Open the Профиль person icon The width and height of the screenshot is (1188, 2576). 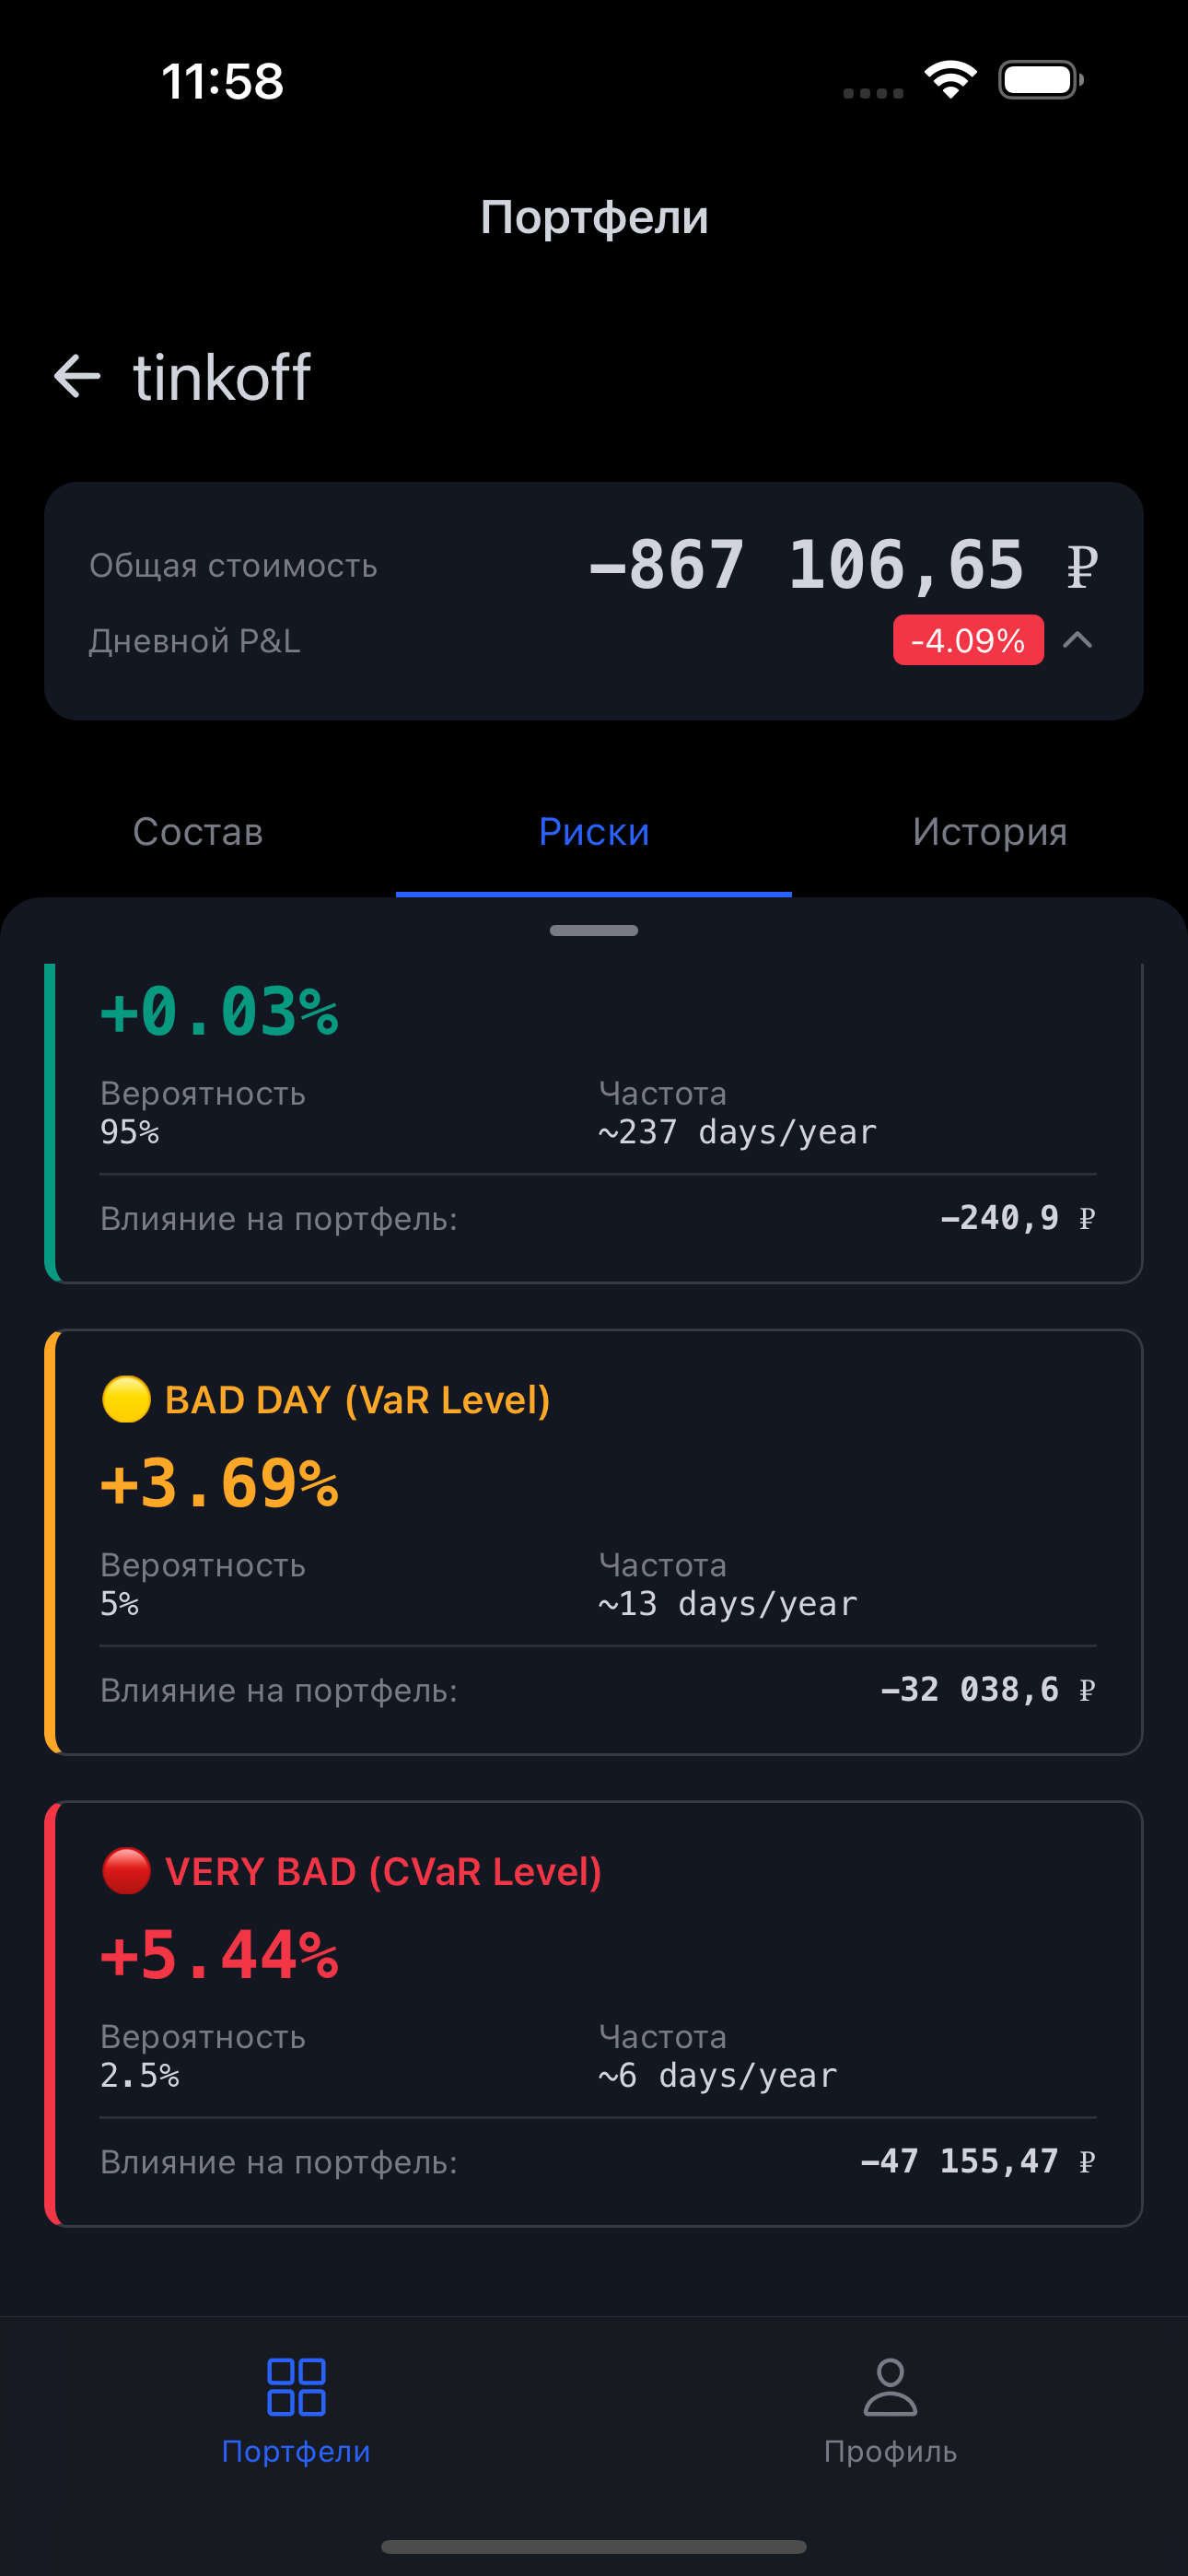click(x=890, y=2386)
